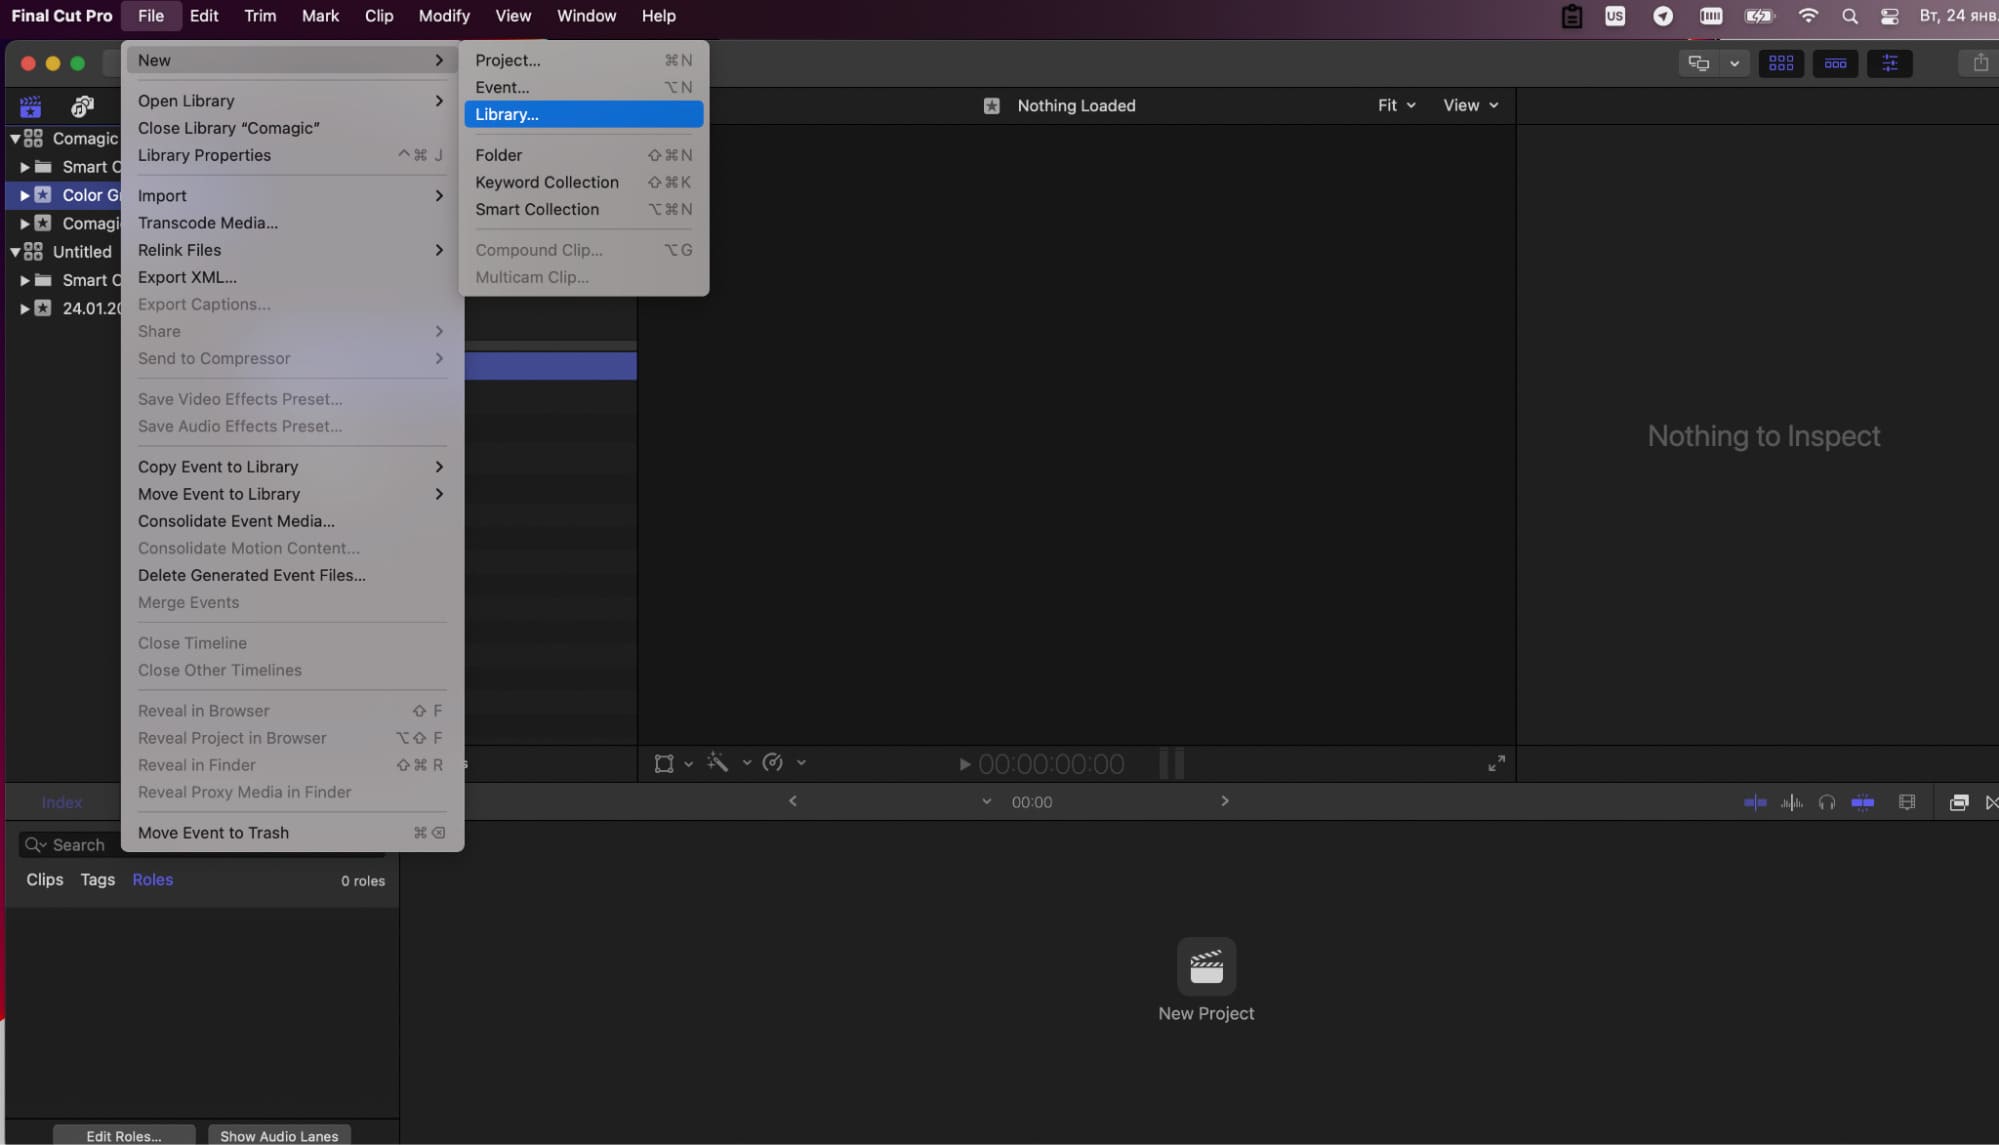Open the viewer View dropdown
This screenshot has width=1999, height=1145.
click(1470, 105)
